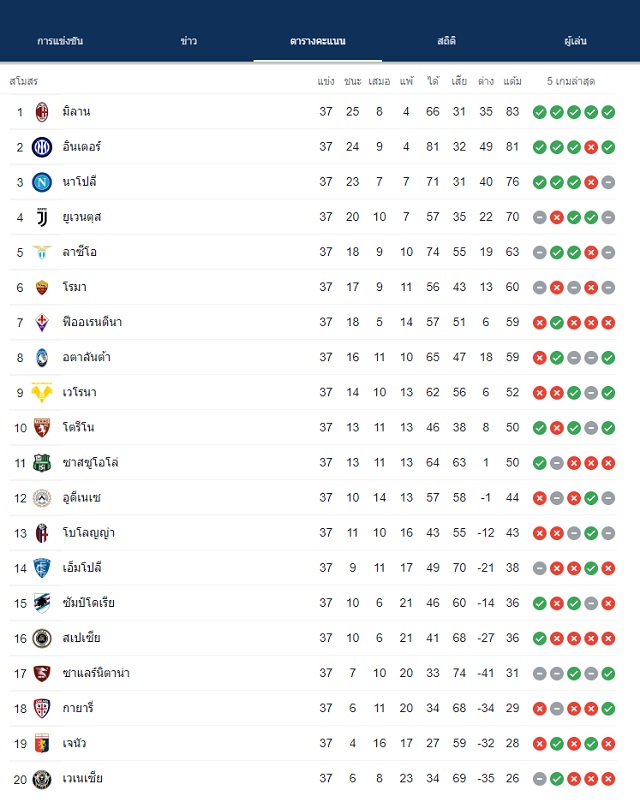Switch to the สถิติ tab
This screenshot has height=802, width=640.
447,41
